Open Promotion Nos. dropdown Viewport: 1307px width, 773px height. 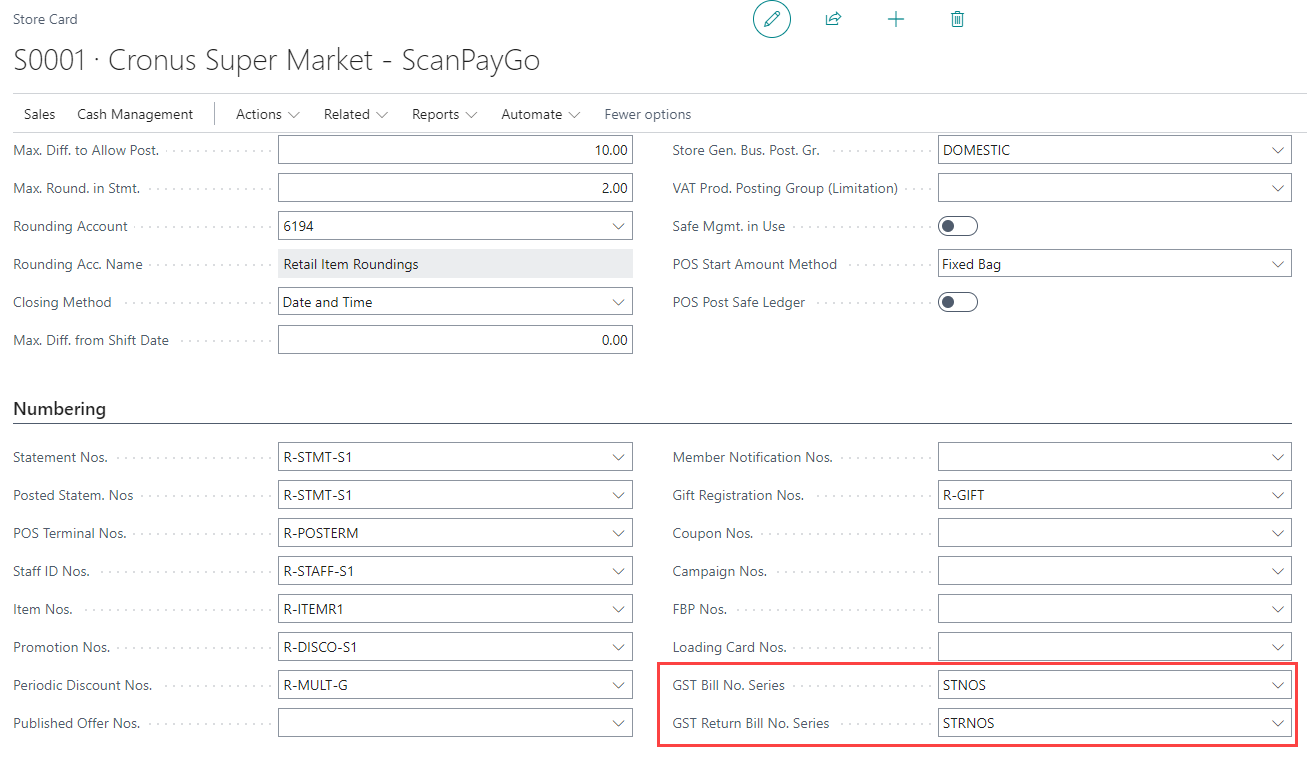pos(618,647)
